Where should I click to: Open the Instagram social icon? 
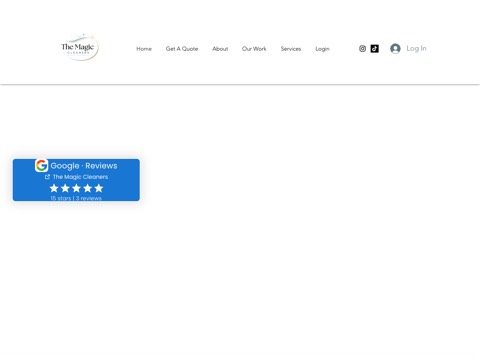click(362, 49)
